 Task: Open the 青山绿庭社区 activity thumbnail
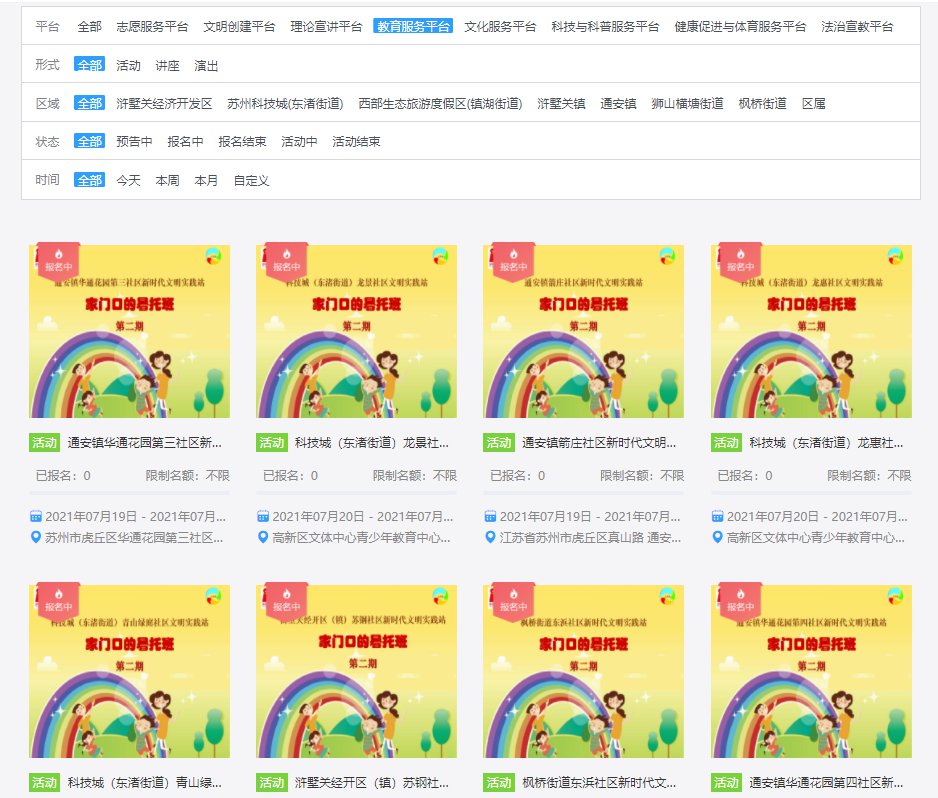129,670
